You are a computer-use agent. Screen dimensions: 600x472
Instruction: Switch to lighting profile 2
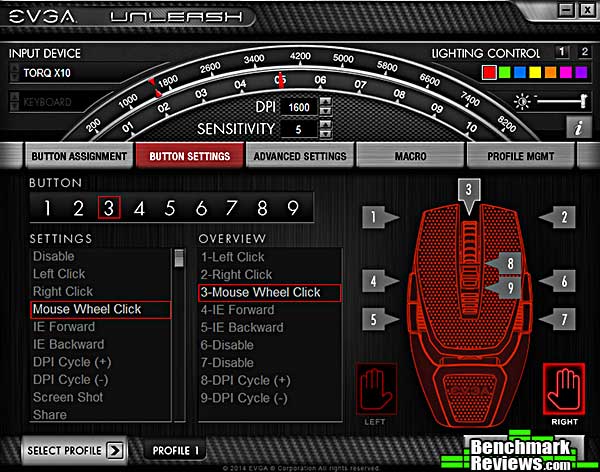[x=582, y=52]
